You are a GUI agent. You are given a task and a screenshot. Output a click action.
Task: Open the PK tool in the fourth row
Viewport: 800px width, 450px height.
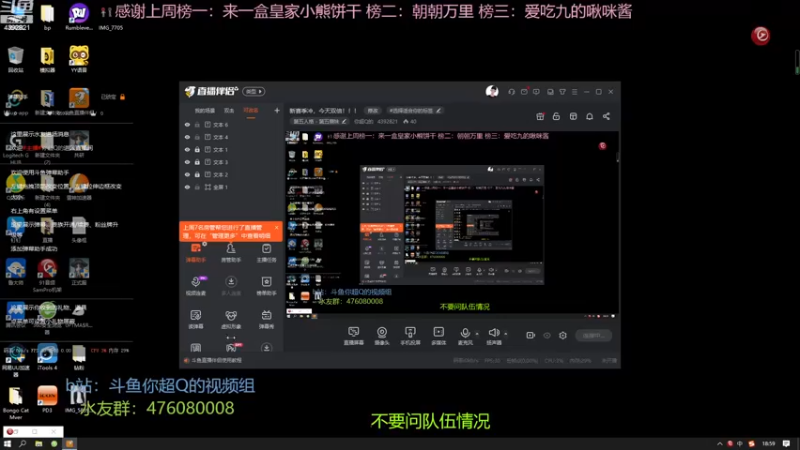click(231, 348)
